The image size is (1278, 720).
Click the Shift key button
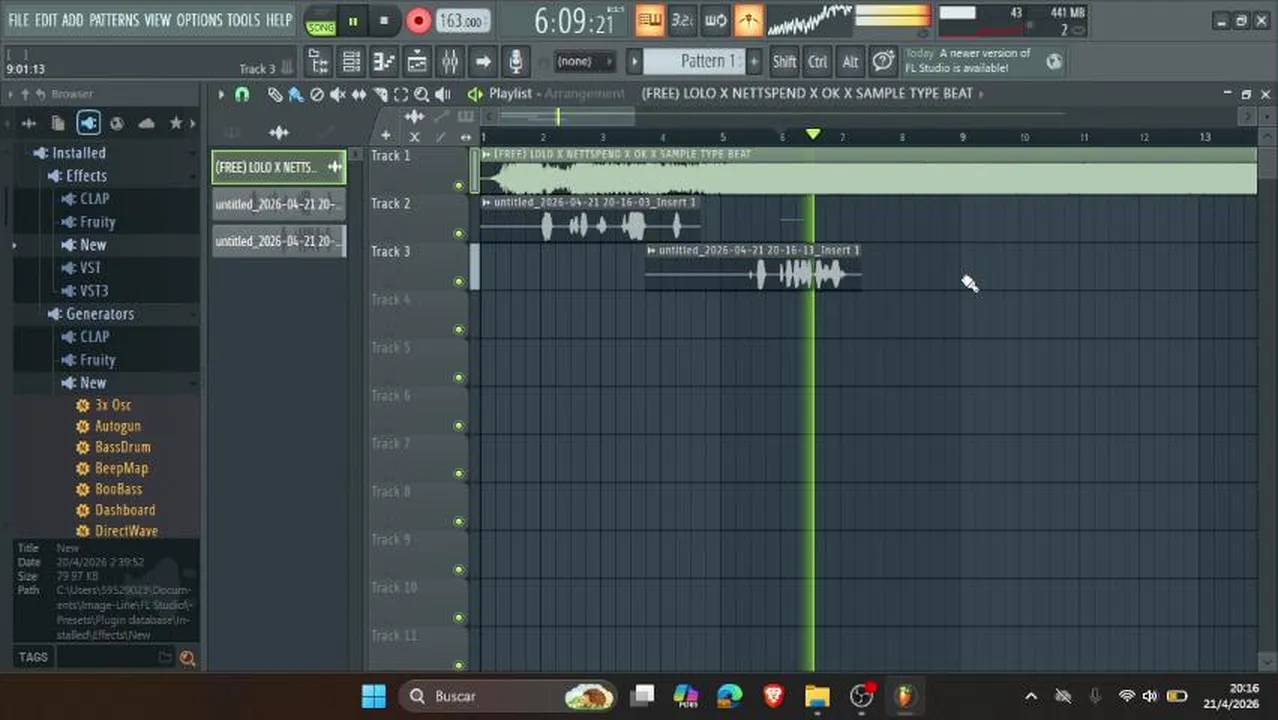pyautogui.click(x=784, y=62)
